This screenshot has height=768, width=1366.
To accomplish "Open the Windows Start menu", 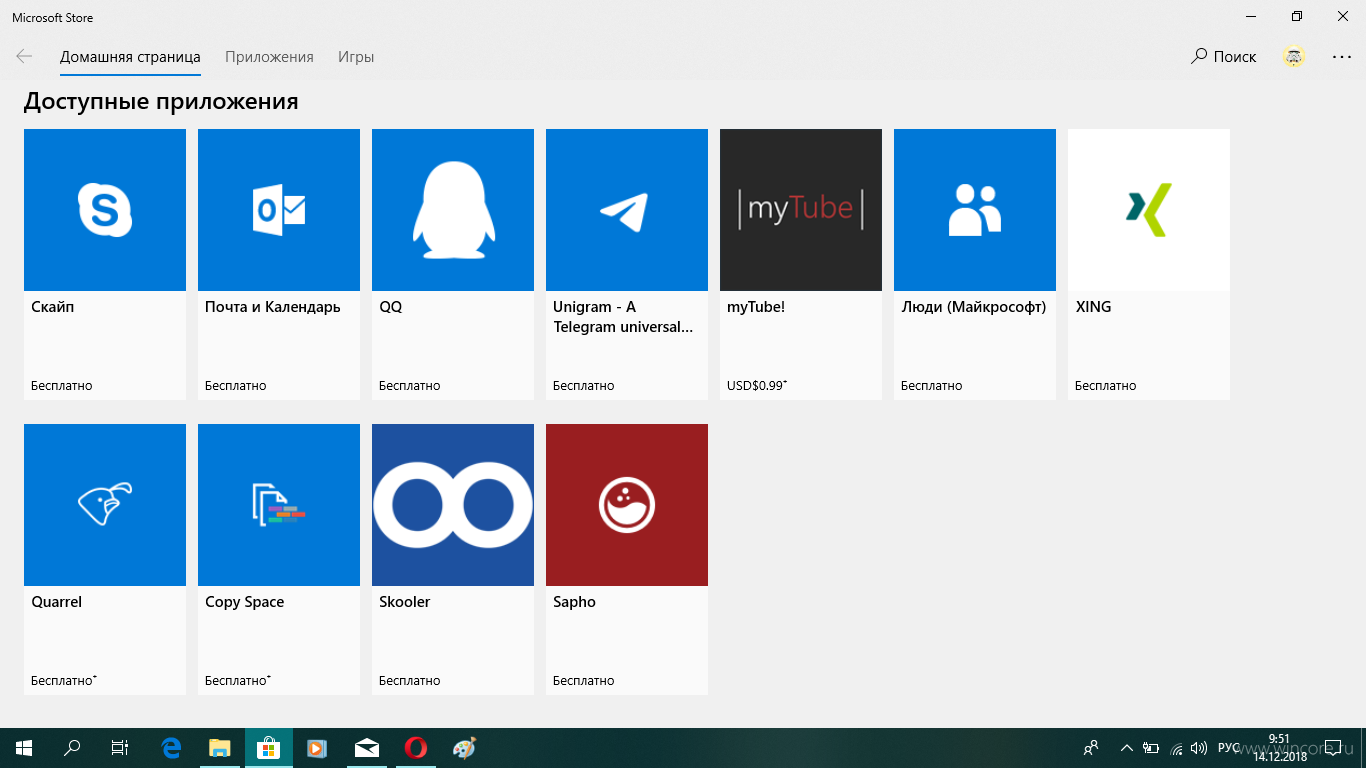I will coord(24,748).
